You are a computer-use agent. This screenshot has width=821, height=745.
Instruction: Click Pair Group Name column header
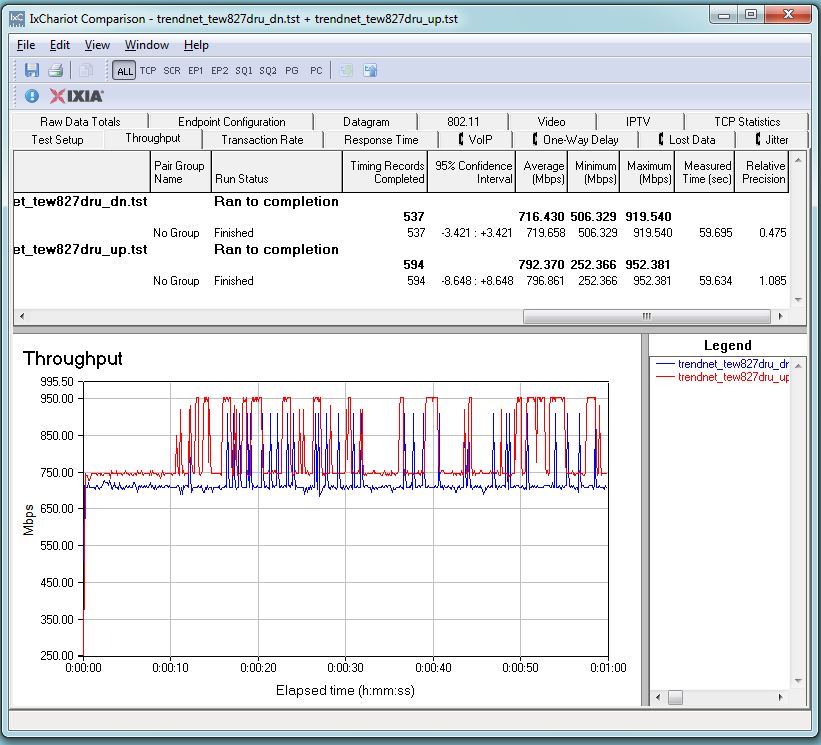point(181,172)
